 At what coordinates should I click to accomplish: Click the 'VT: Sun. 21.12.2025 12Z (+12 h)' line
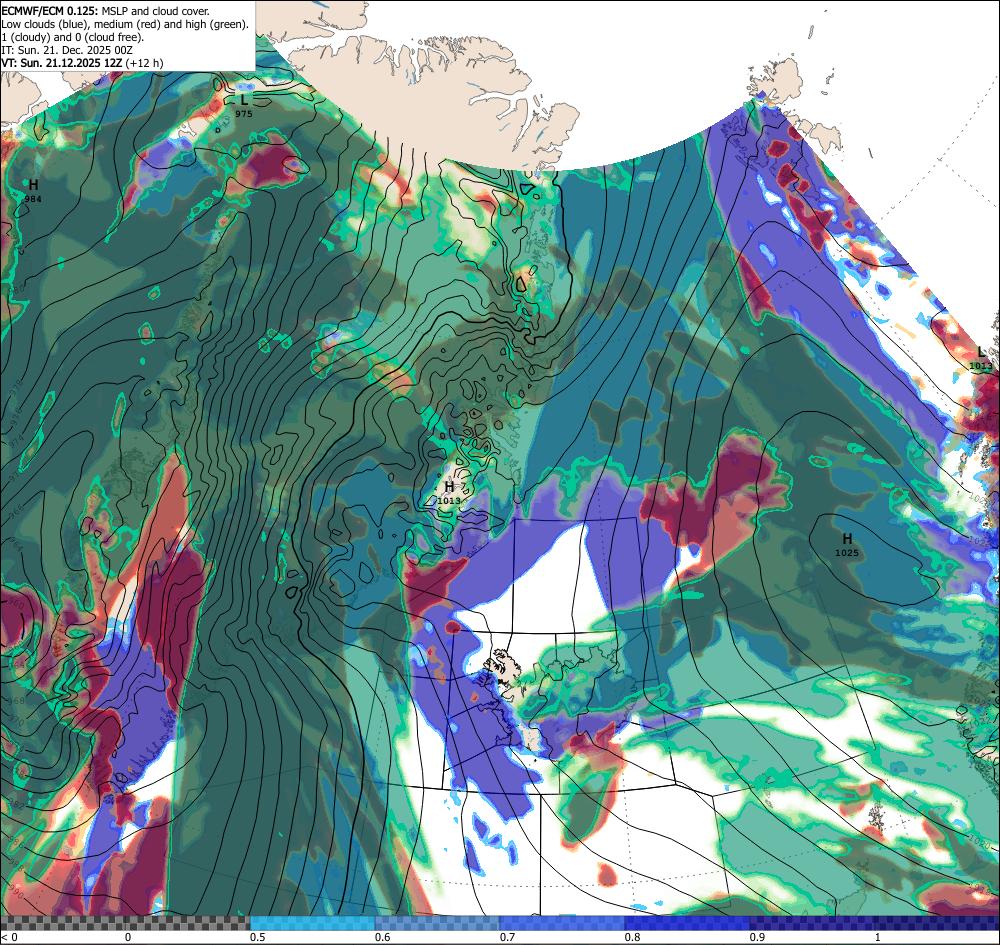pos(82,63)
